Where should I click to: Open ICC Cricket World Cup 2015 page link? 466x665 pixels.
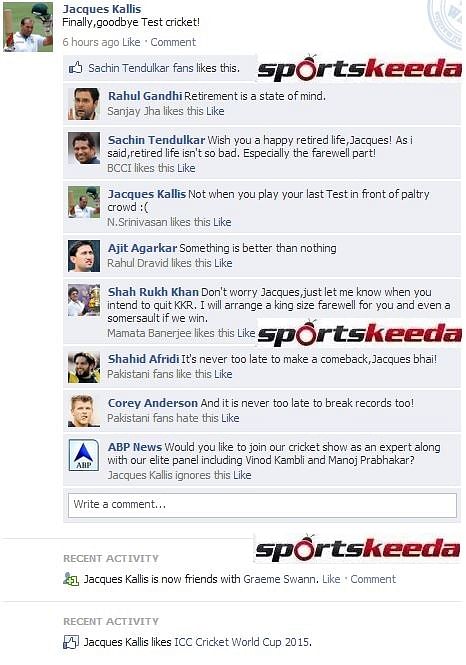pyautogui.click(x=243, y=642)
